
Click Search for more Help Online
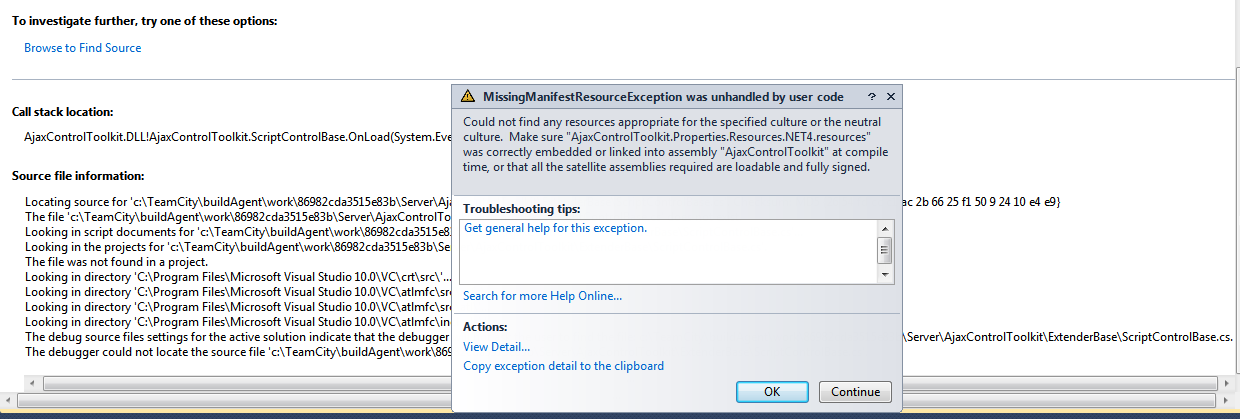542,296
